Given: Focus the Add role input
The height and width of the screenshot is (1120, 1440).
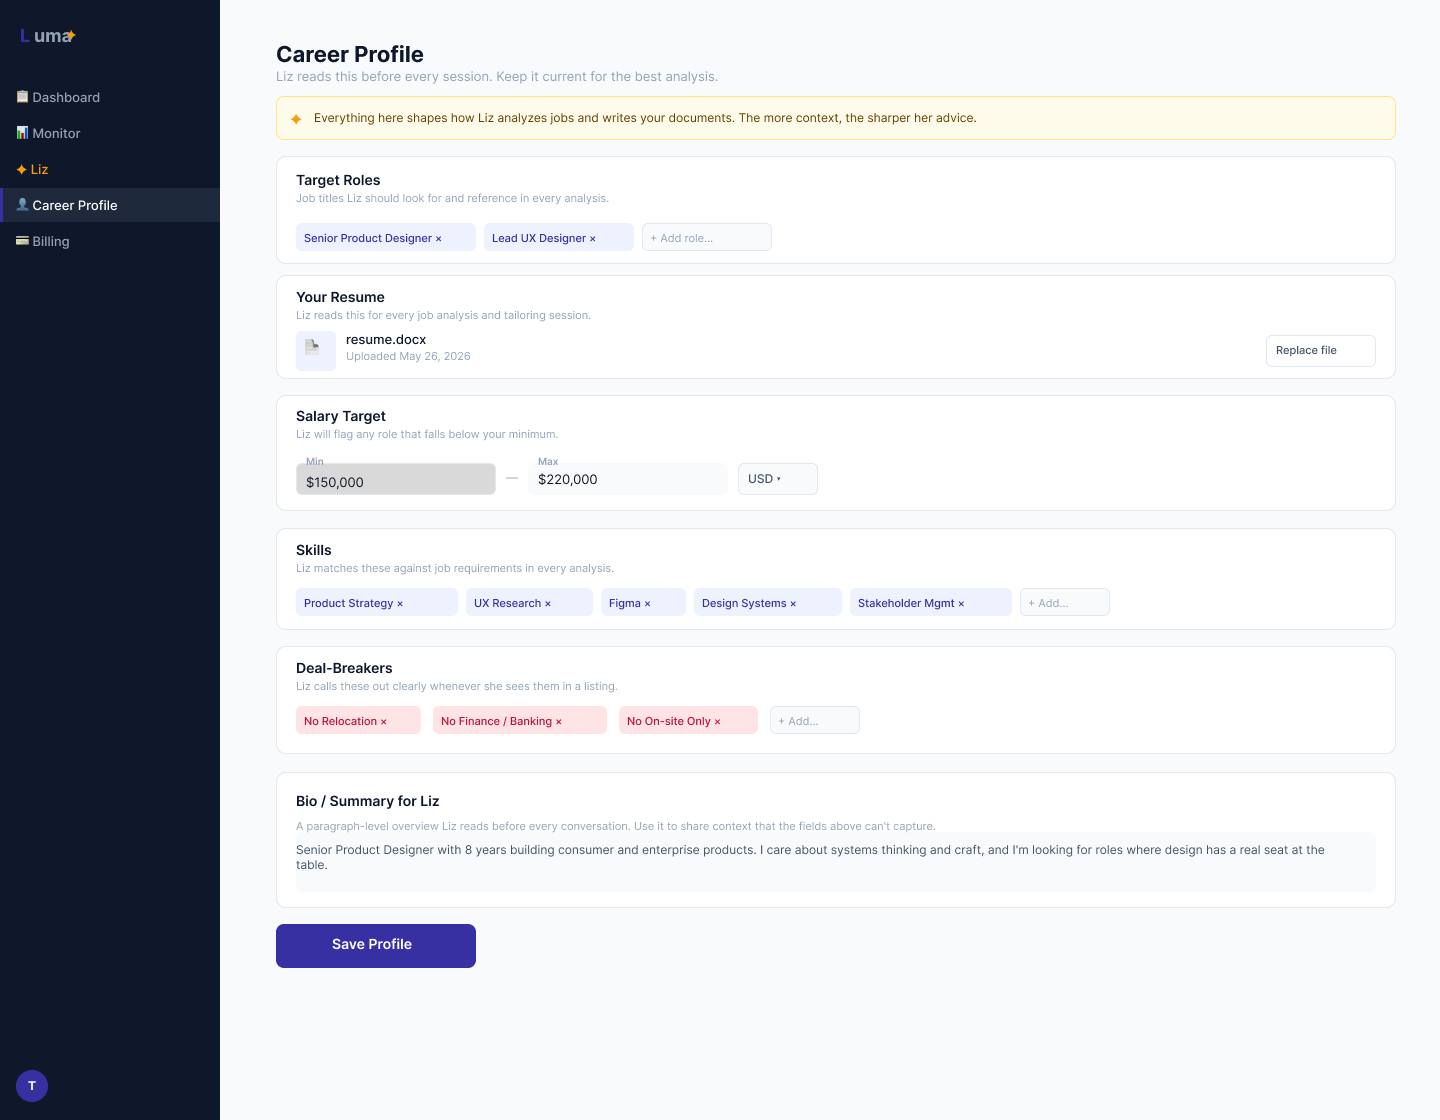Looking at the screenshot, I should [x=707, y=237].
